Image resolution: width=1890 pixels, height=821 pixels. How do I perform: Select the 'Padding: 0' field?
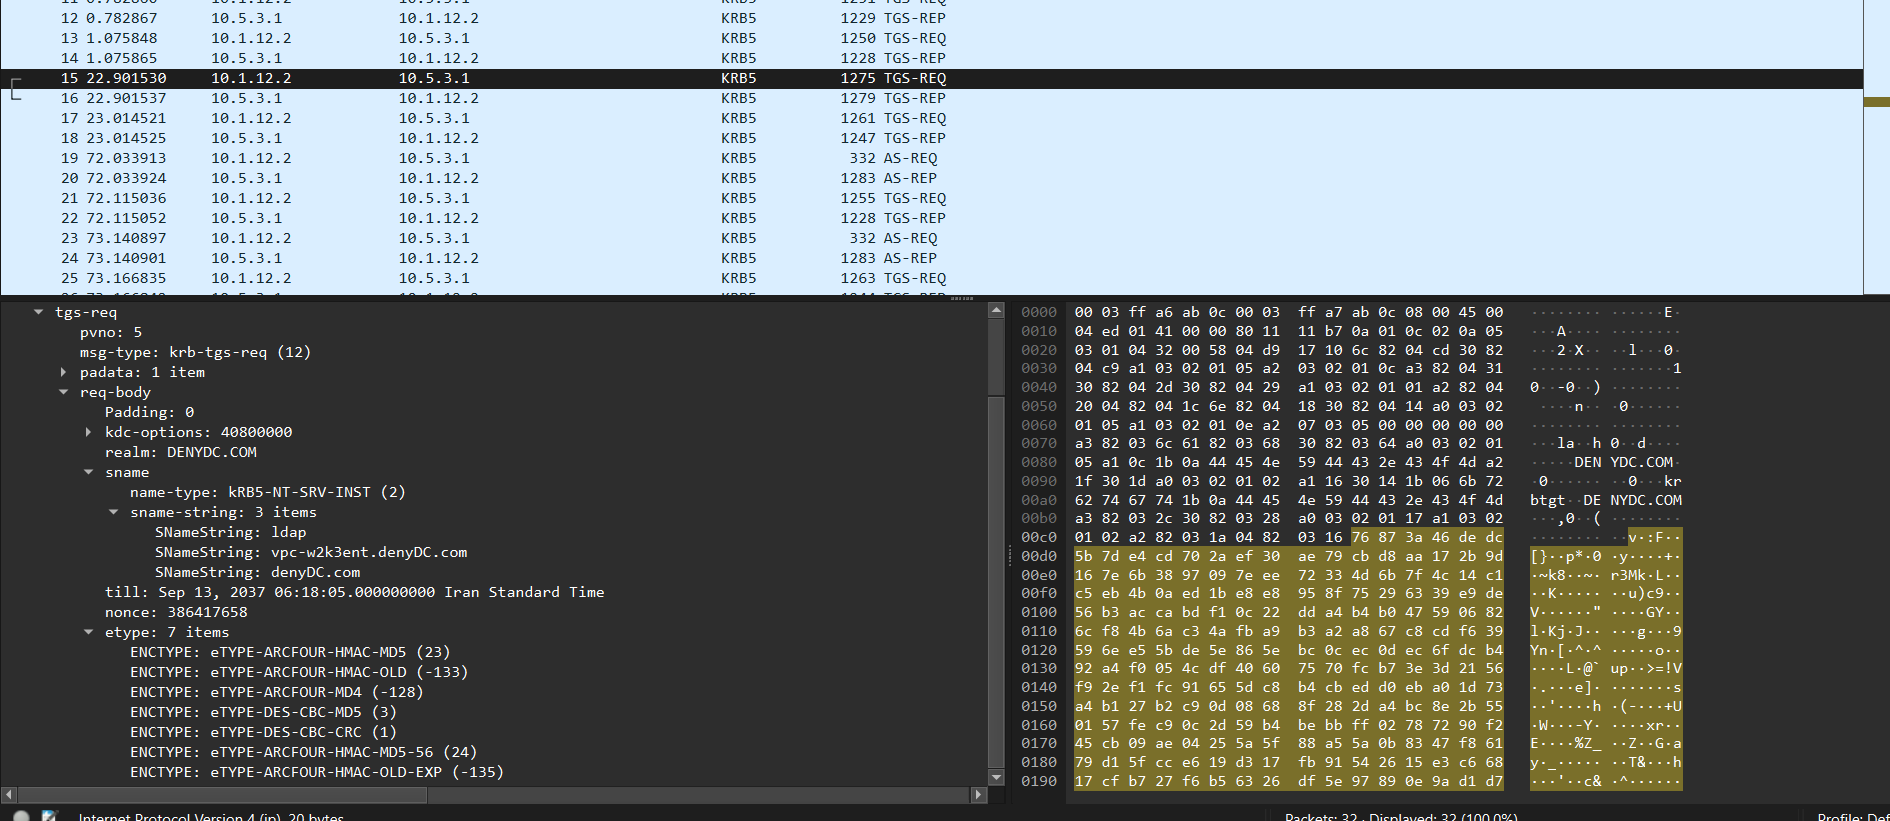[149, 412]
